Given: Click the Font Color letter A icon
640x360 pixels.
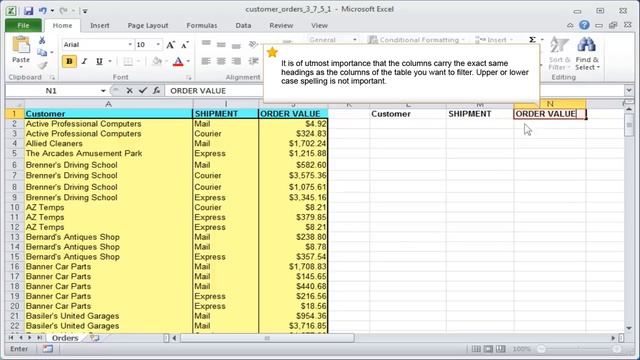Looking at the screenshot, I should (x=178, y=61).
